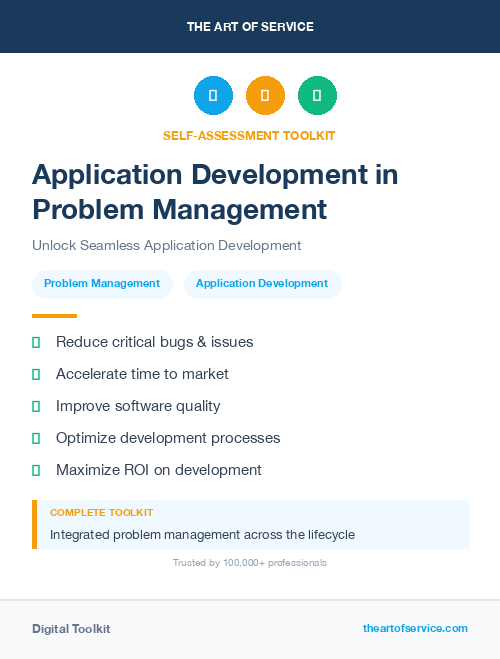Click the Unlock Seamless Application Development subtitle
The height and width of the screenshot is (659, 500).
tap(166, 245)
